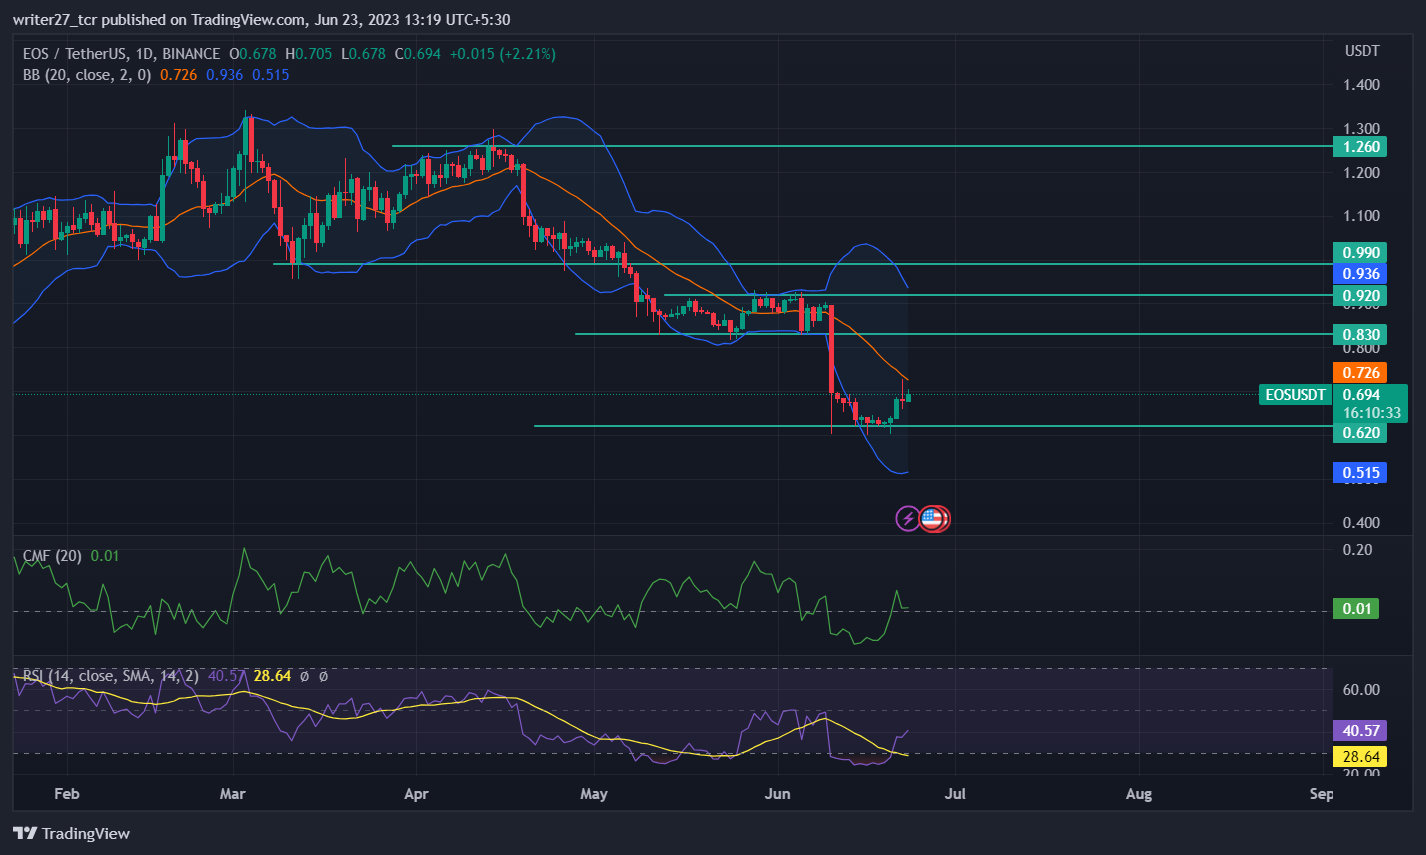Screen dimensions: 1426x855
Task: Click the yellow 28.64 RSI average label
Action: point(1360,757)
